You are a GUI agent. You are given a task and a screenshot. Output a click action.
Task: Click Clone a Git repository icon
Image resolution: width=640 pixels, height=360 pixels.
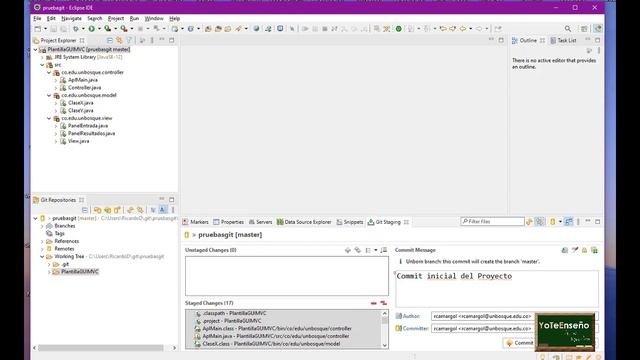(107, 210)
